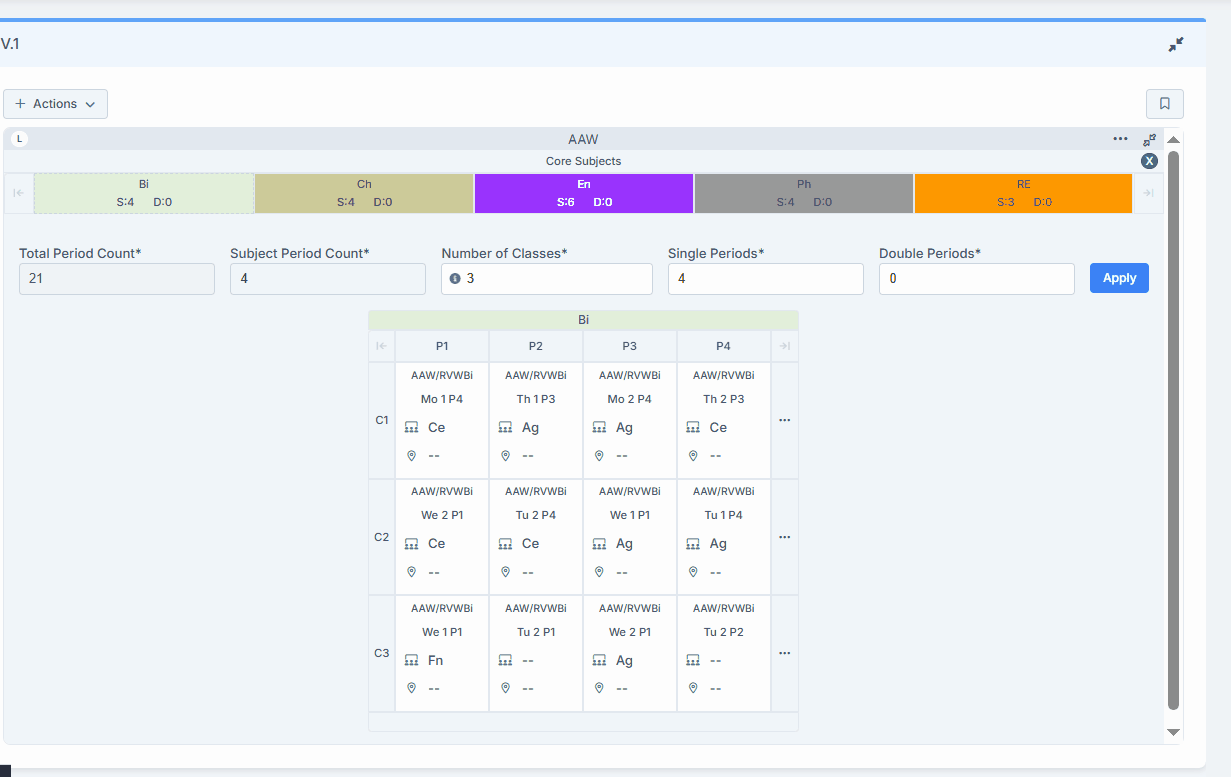Close Core Subjects with the X icon
The image size is (1231, 777).
1149,161
